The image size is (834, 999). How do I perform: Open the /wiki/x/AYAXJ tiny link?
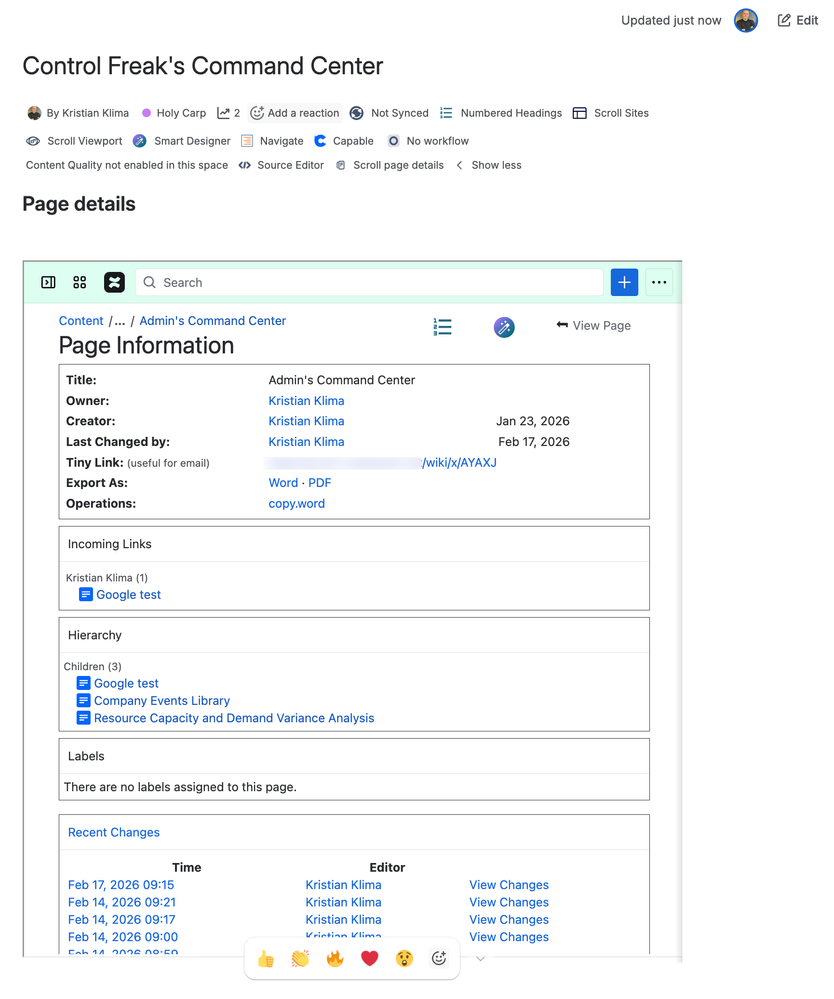459,463
